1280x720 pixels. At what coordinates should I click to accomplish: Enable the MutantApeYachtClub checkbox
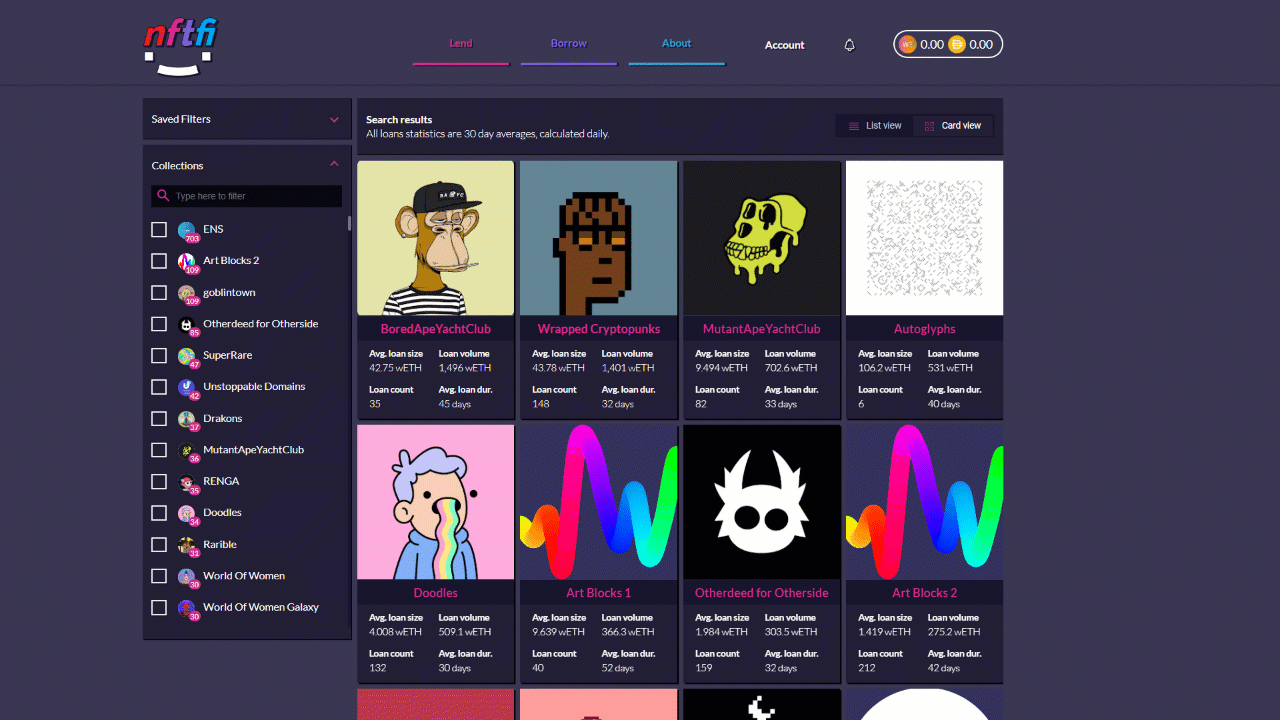pyautogui.click(x=159, y=450)
